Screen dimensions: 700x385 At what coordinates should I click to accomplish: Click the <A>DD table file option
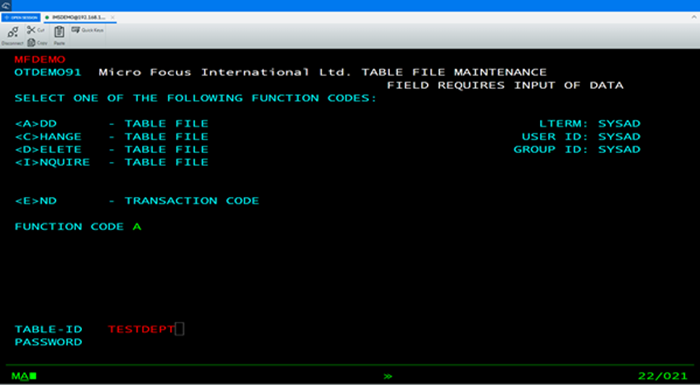tap(112, 124)
